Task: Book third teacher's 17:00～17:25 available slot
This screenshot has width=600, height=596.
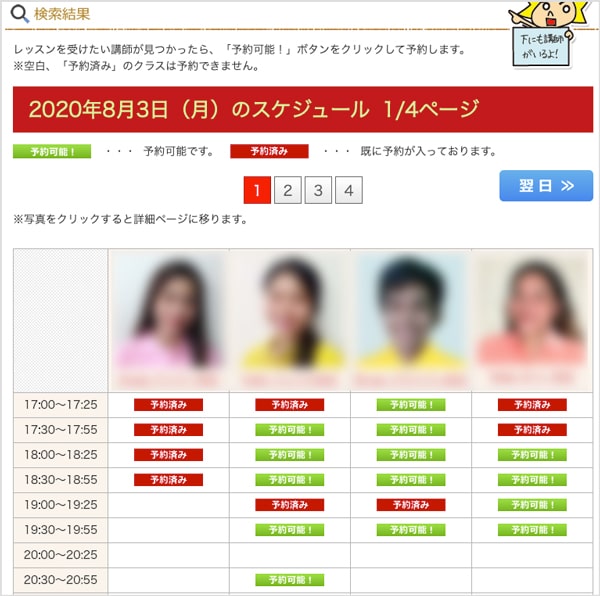Action: click(x=410, y=405)
